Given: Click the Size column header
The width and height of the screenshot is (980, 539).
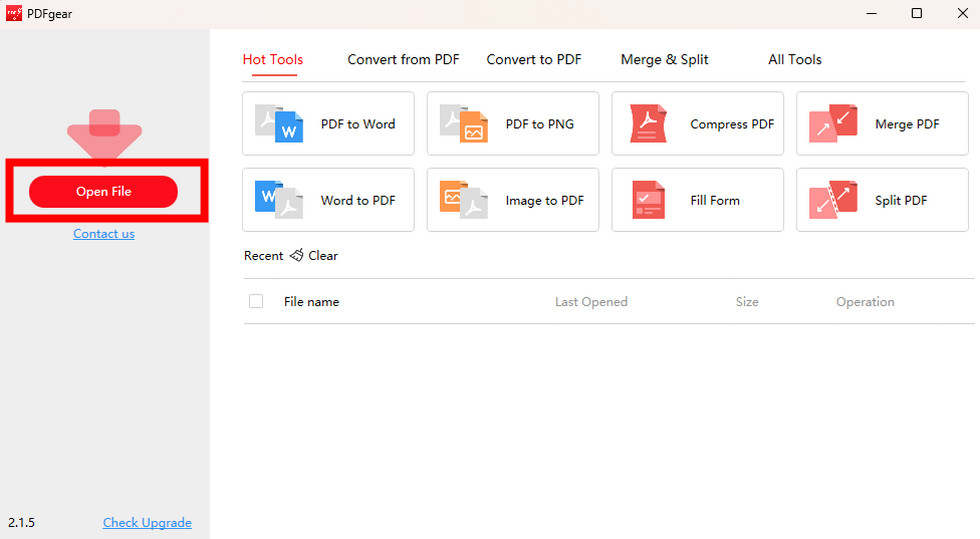Looking at the screenshot, I should [747, 301].
